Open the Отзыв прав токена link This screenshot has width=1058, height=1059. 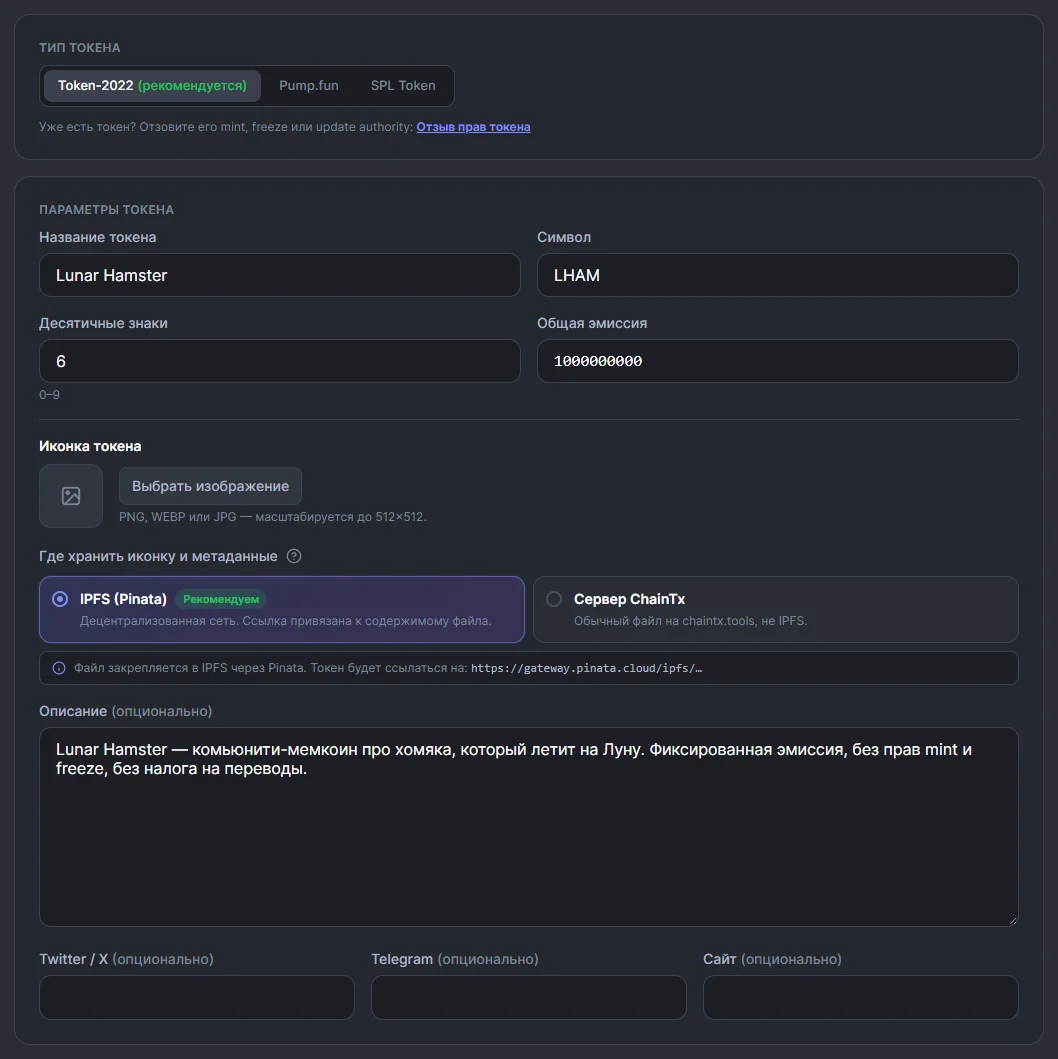(473, 127)
